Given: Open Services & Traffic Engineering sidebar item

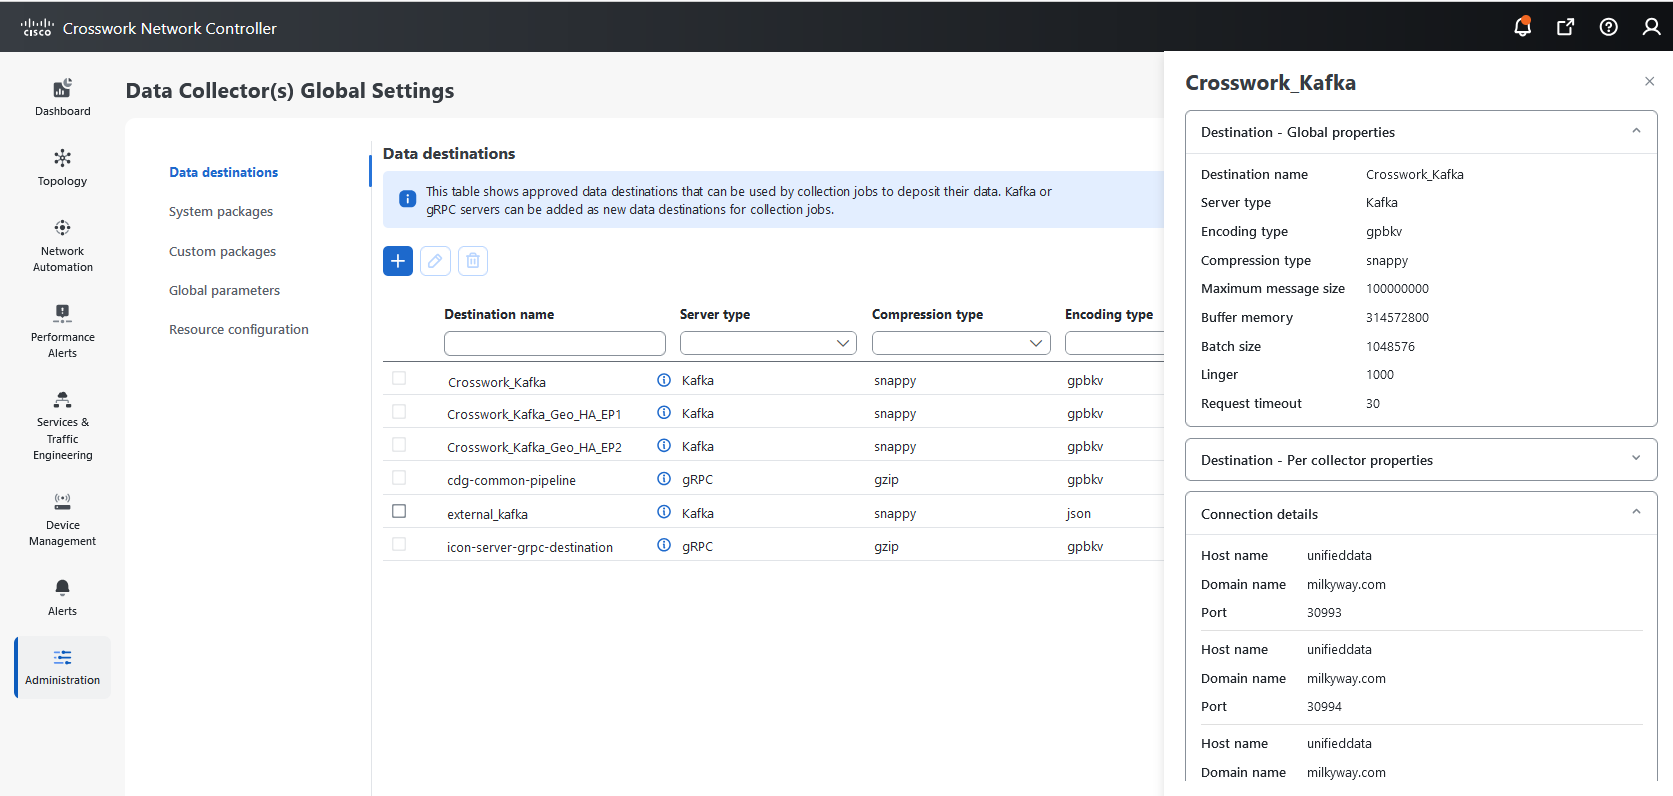Looking at the screenshot, I should (x=63, y=426).
